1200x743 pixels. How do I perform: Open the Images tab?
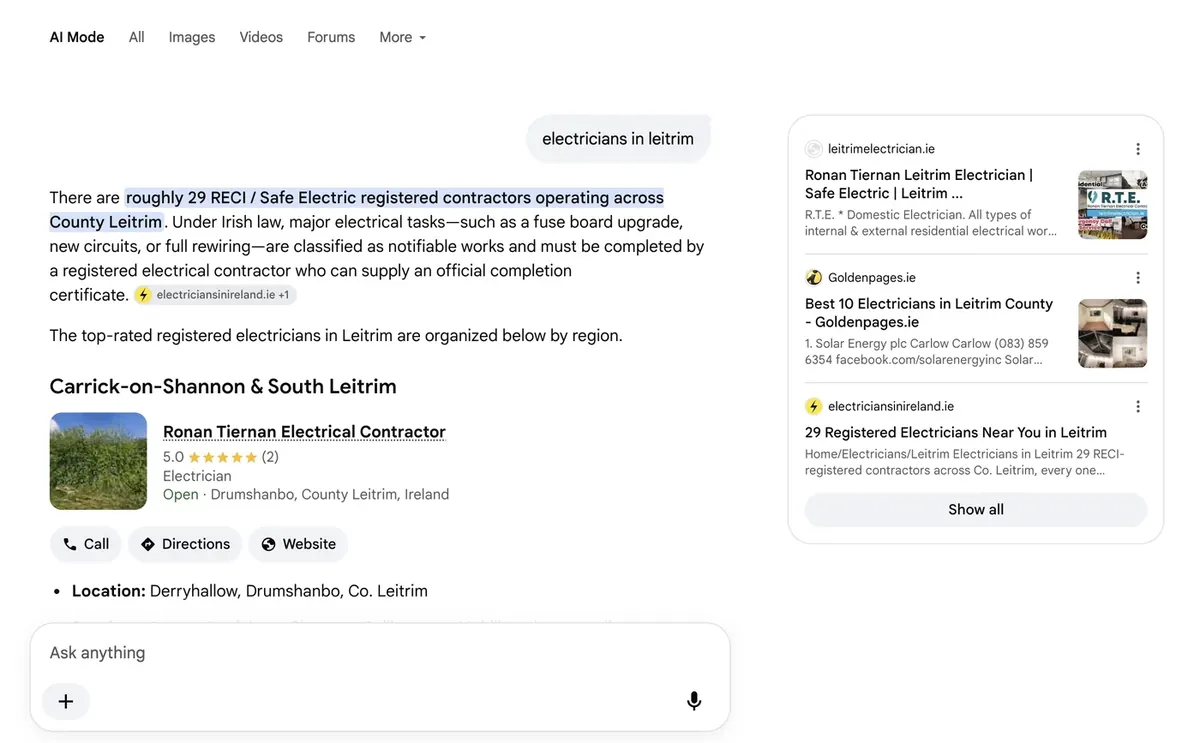[x=192, y=37]
